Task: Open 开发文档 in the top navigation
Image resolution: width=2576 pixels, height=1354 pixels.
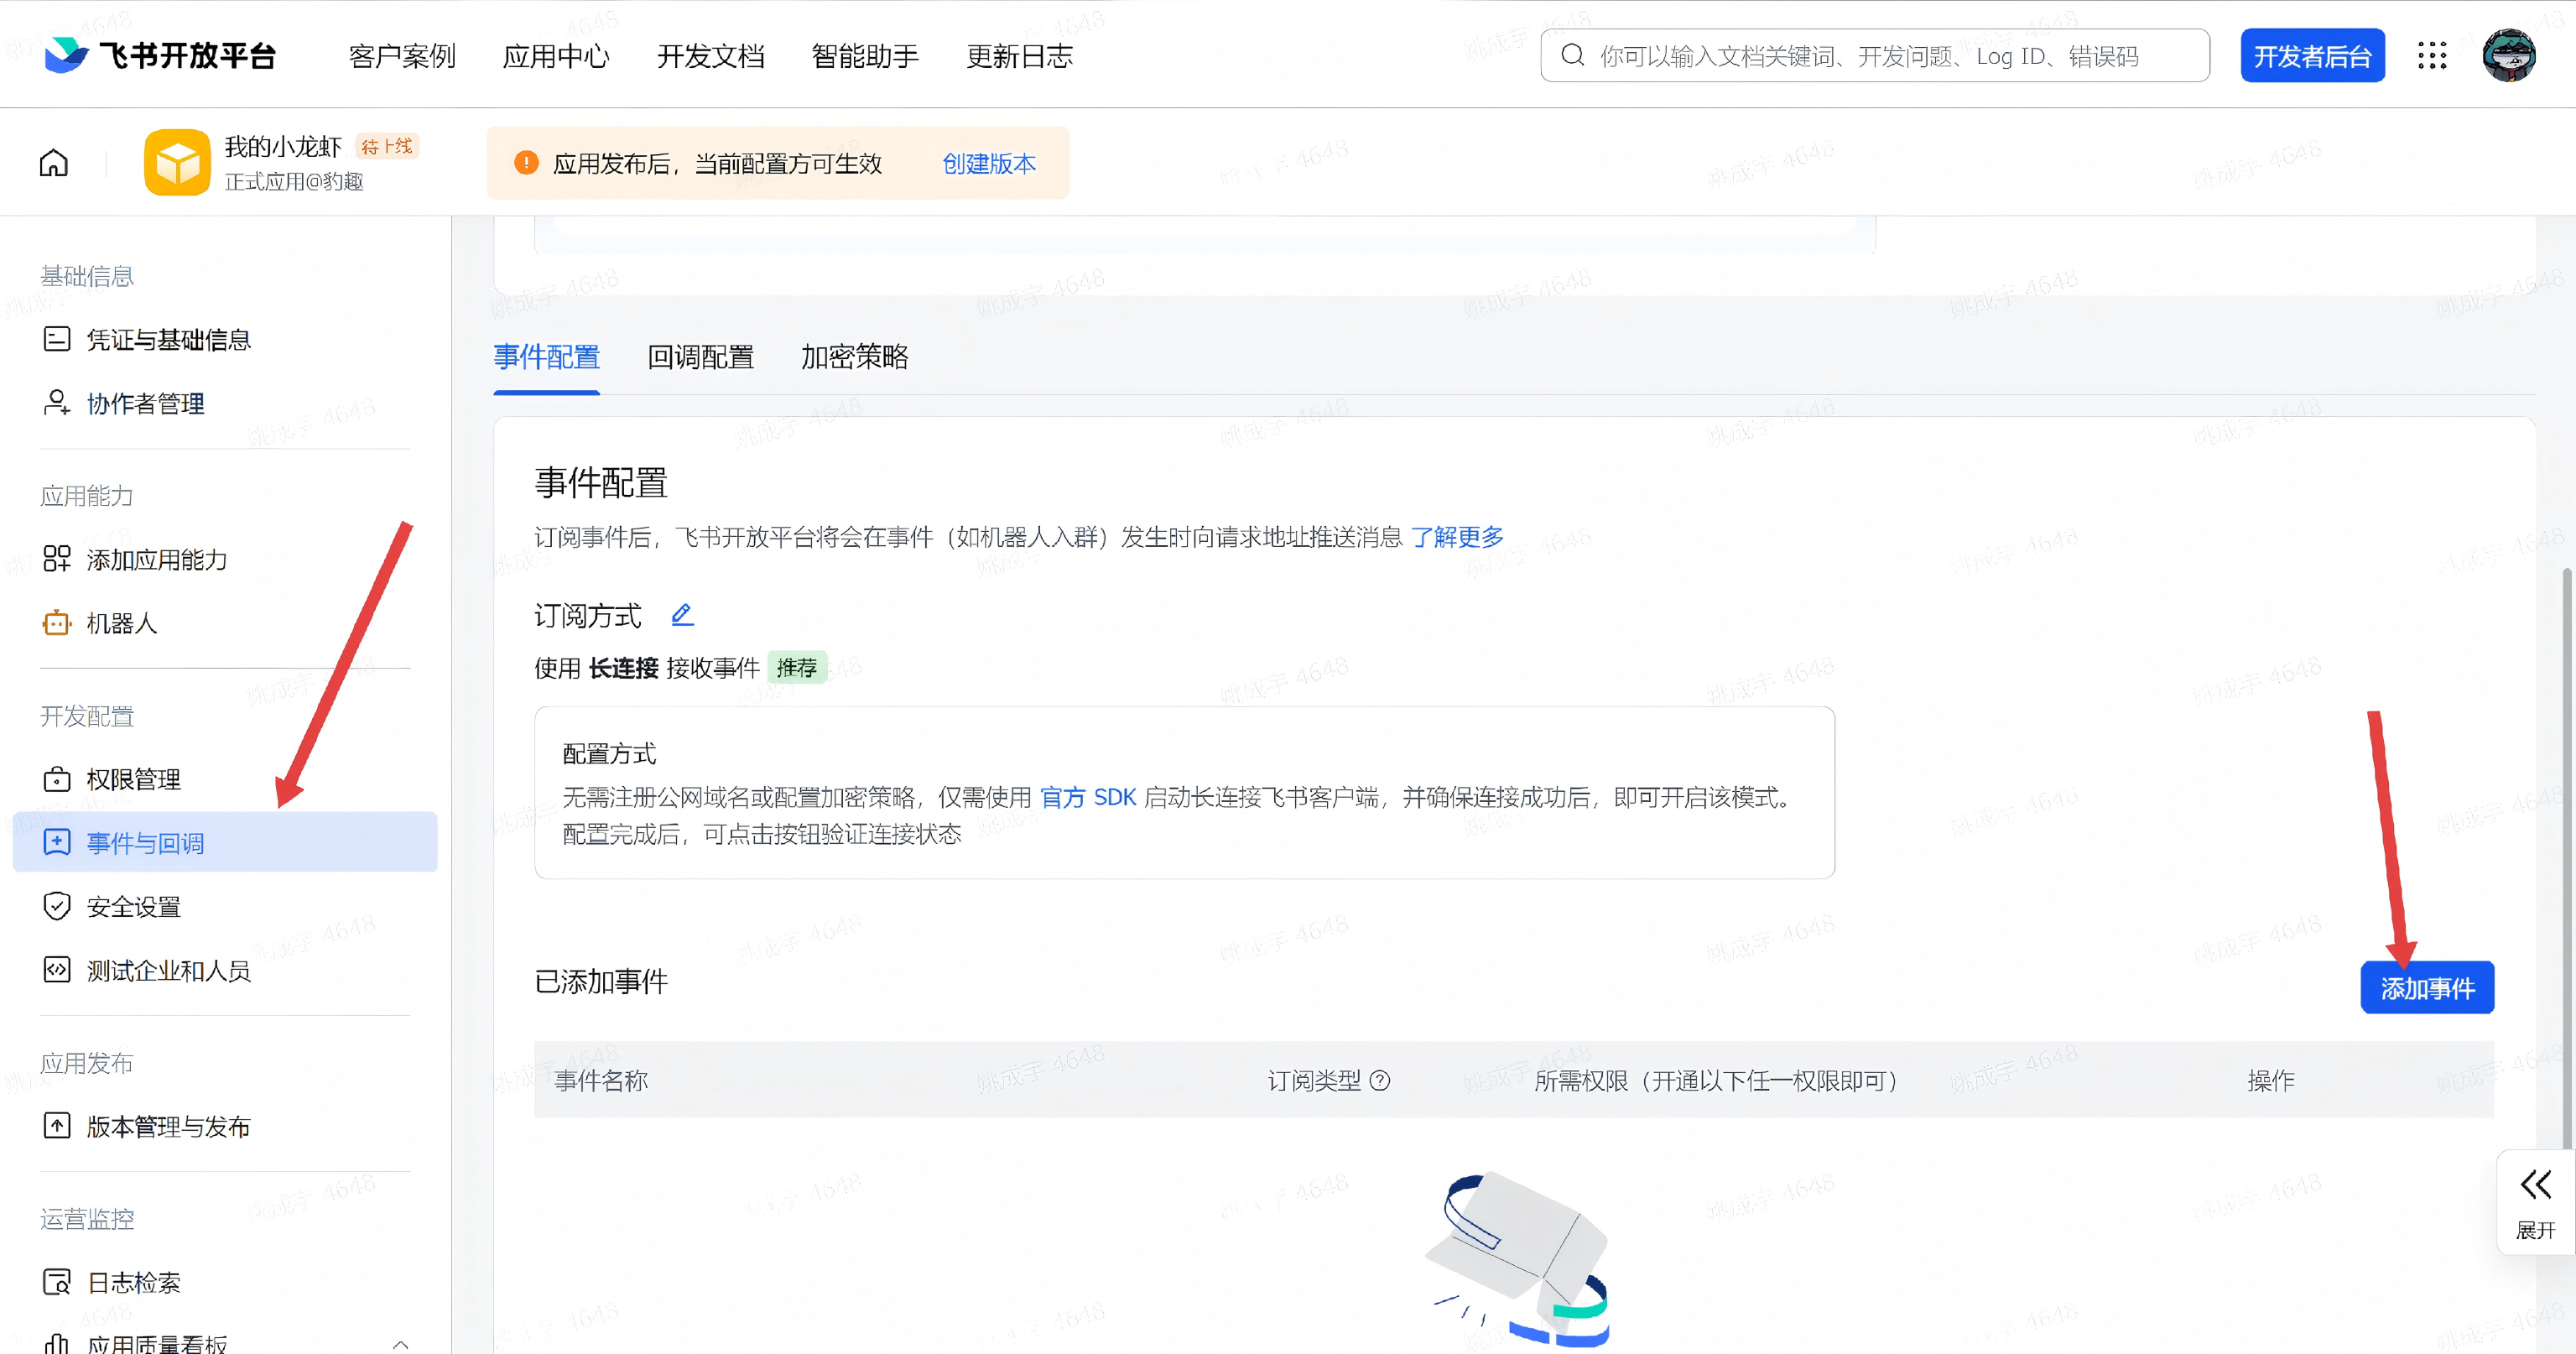Action: (710, 56)
